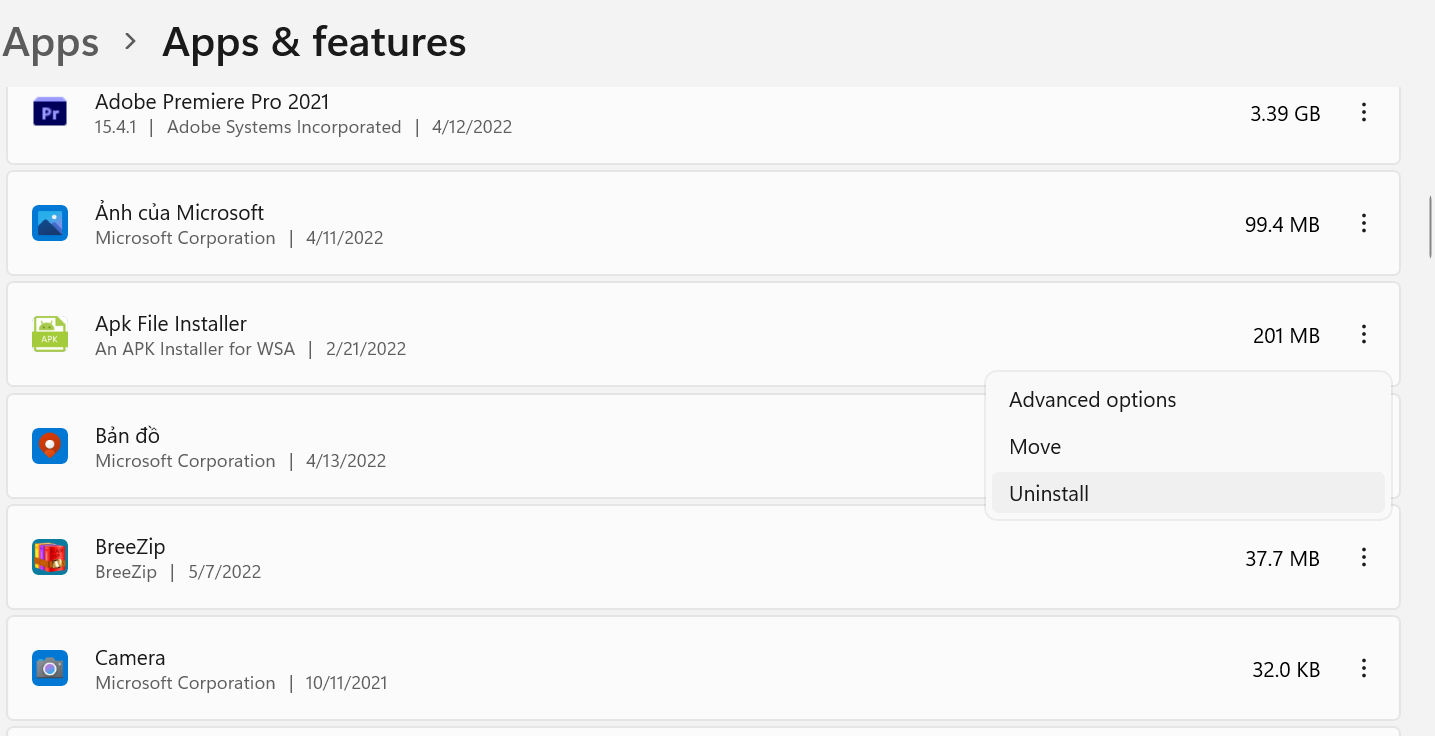
Task: Click the Ảnh của Microsoft photos icon
Action: click(50, 224)
